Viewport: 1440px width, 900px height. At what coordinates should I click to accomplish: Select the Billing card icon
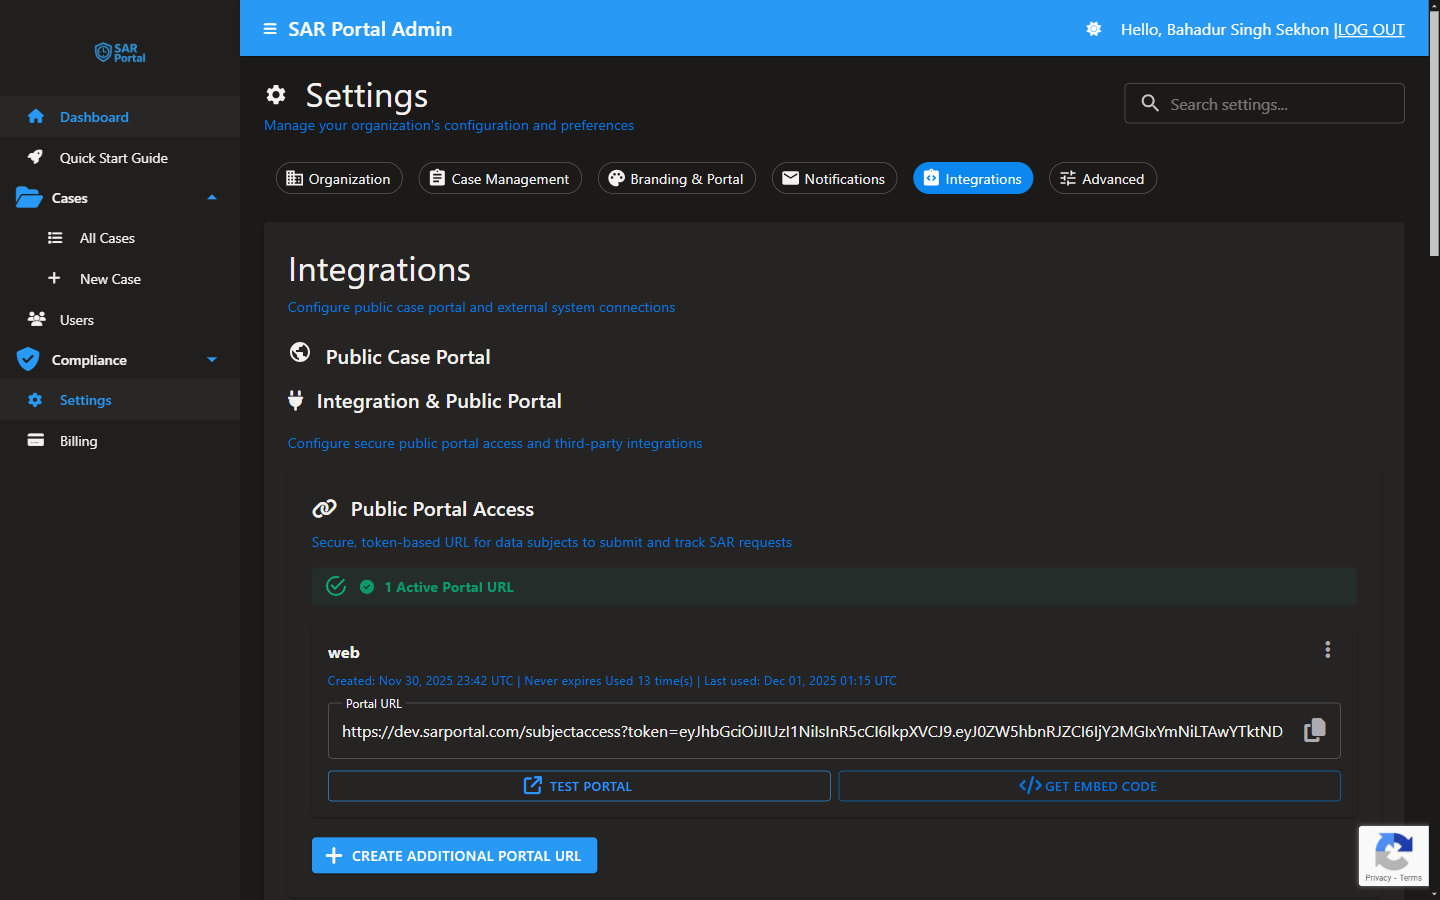36,440
